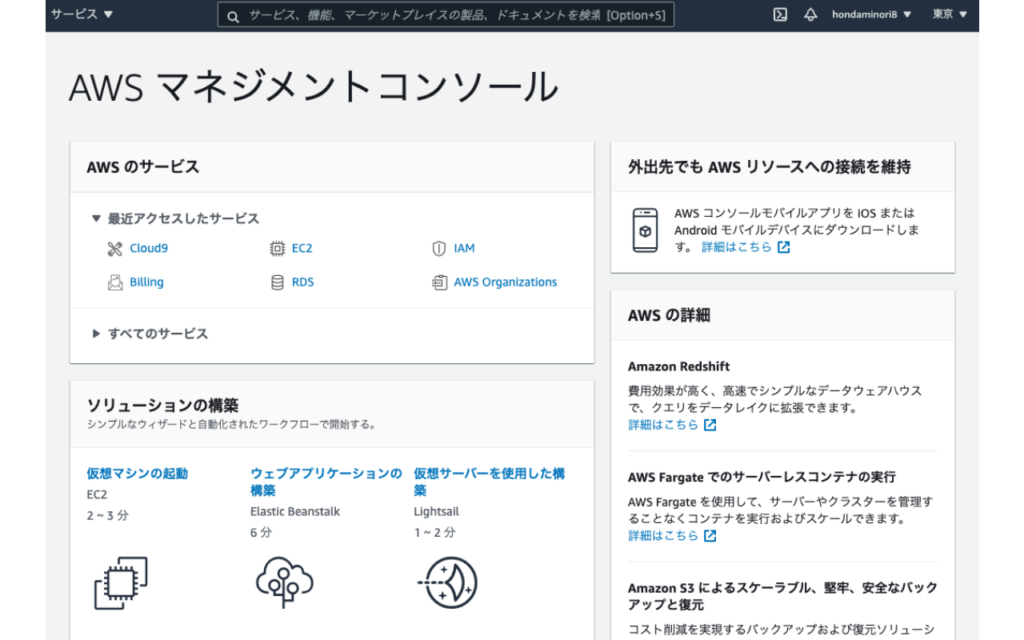Click the AWS Organizations icon
Screen dimensions: 1024x640
point(440,283)
